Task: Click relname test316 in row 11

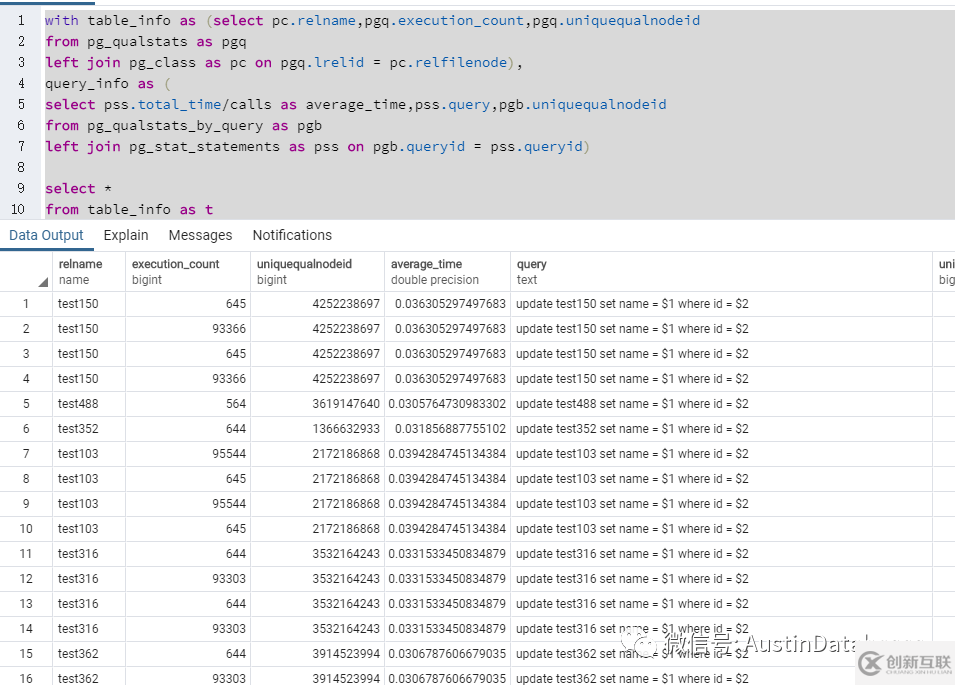Action: pyautogui.click(x=89, y=553)
